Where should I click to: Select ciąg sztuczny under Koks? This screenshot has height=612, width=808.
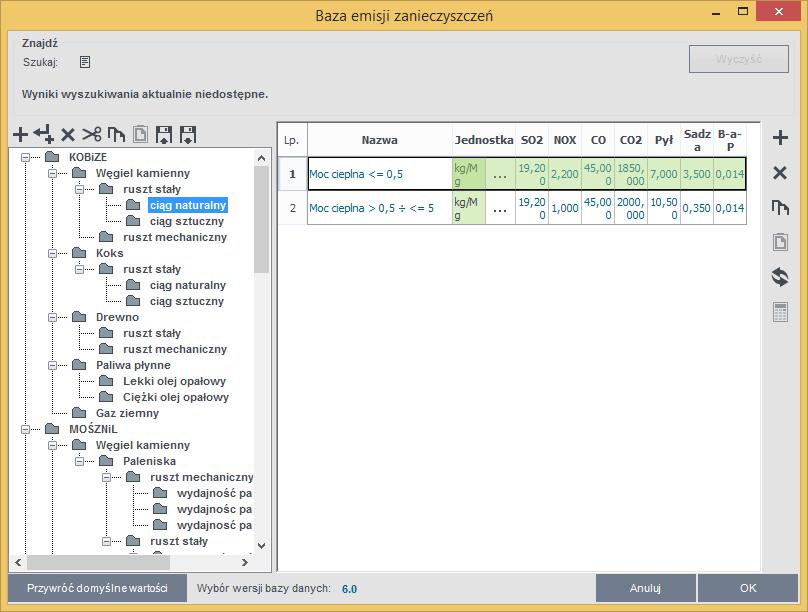pos(187,301)
